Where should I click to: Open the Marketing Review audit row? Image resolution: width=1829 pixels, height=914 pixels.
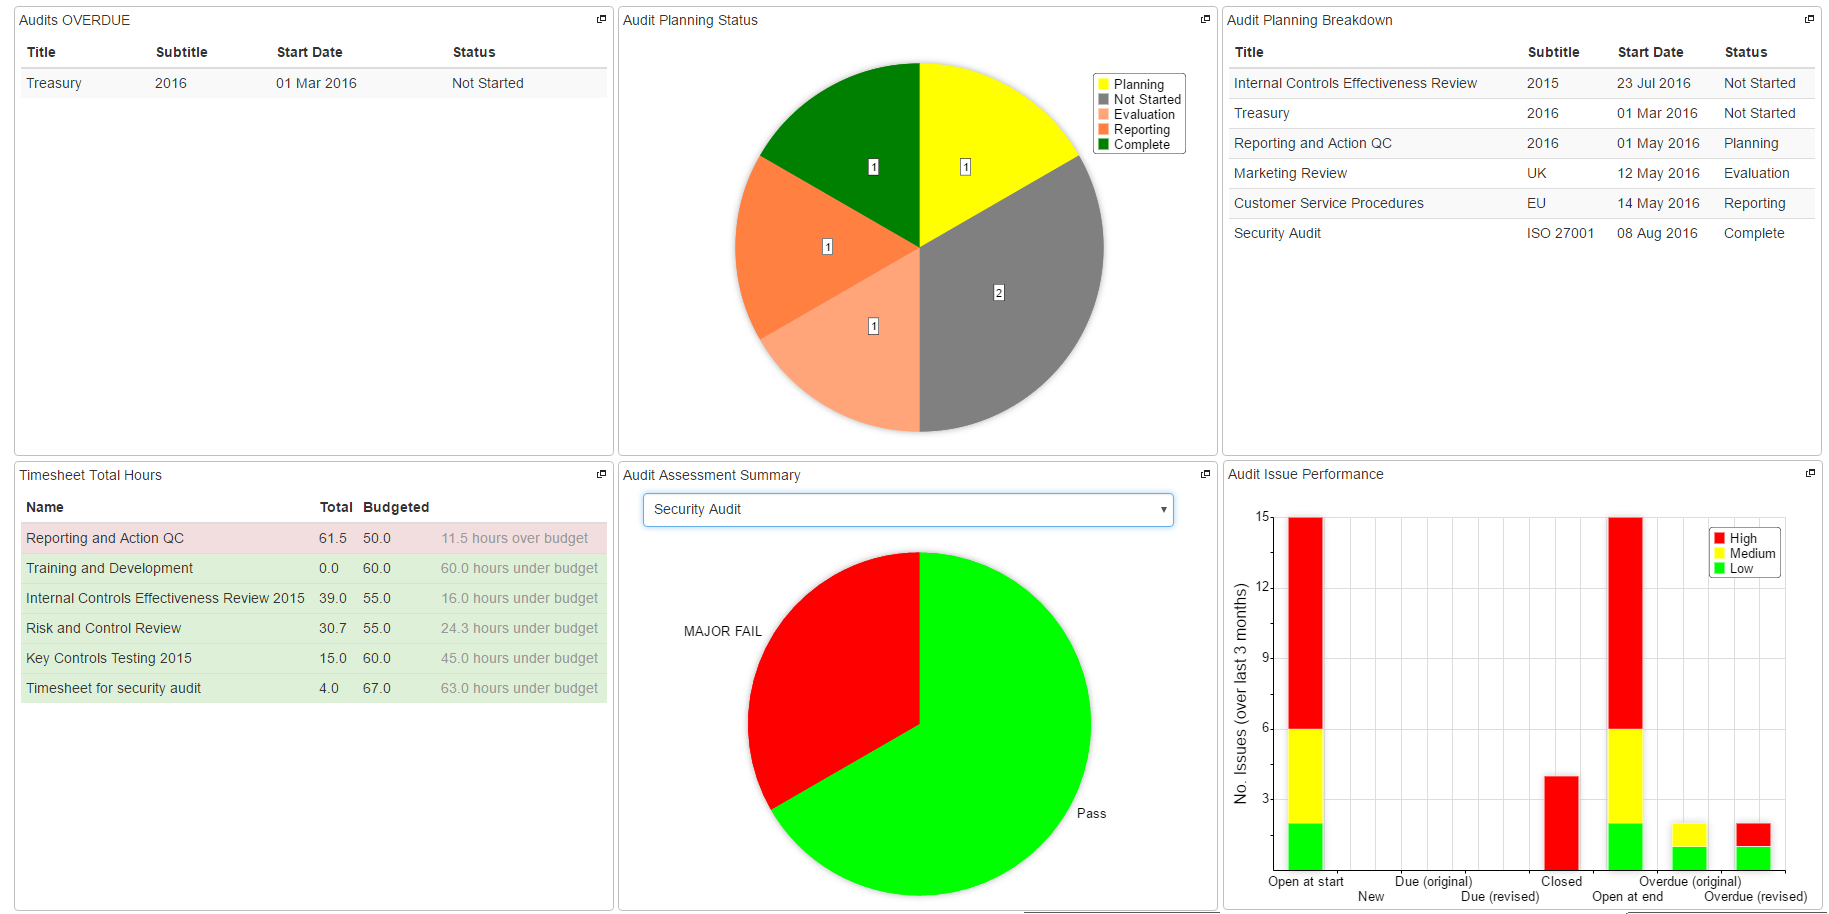(x=1290, y=173)
